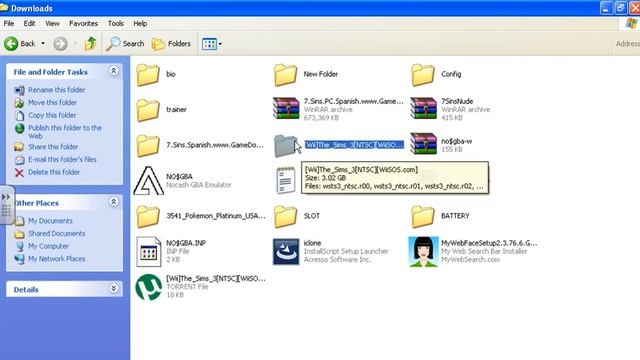Click Rename this folder link
Screen dimensions: 640x360
point(56,90)
